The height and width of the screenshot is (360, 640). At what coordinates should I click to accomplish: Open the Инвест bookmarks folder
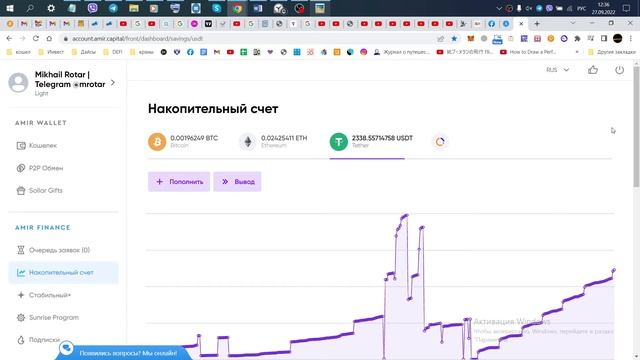click(51, 52)
